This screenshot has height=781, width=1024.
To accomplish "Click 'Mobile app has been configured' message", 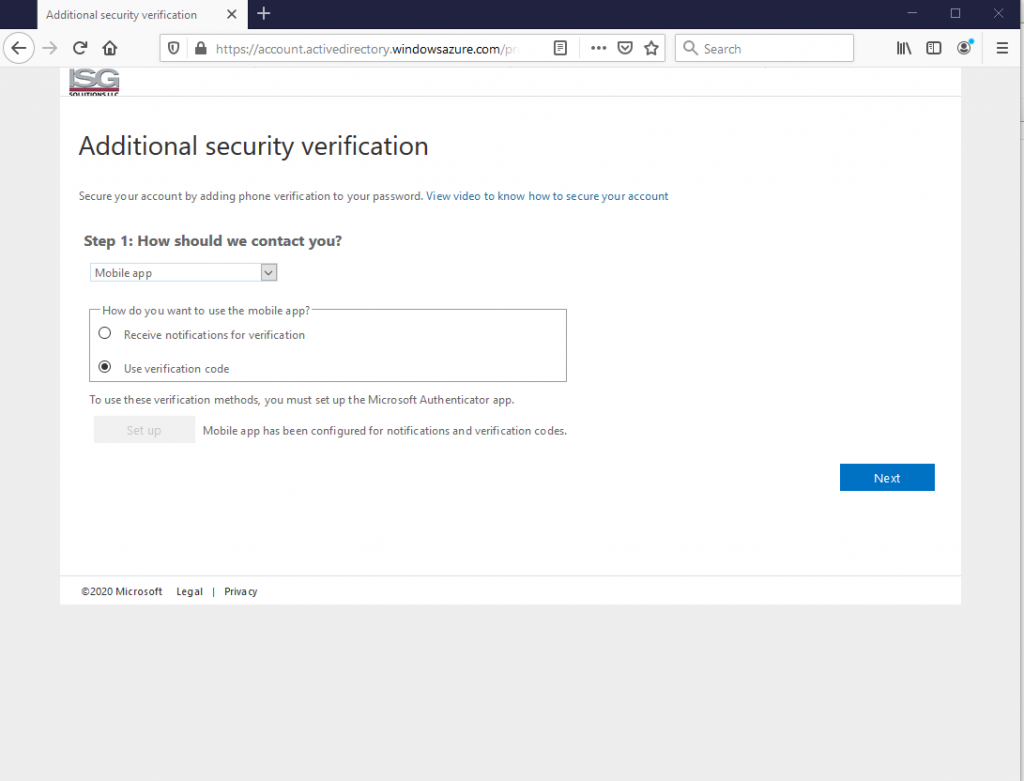I will (x=385, y=431).
